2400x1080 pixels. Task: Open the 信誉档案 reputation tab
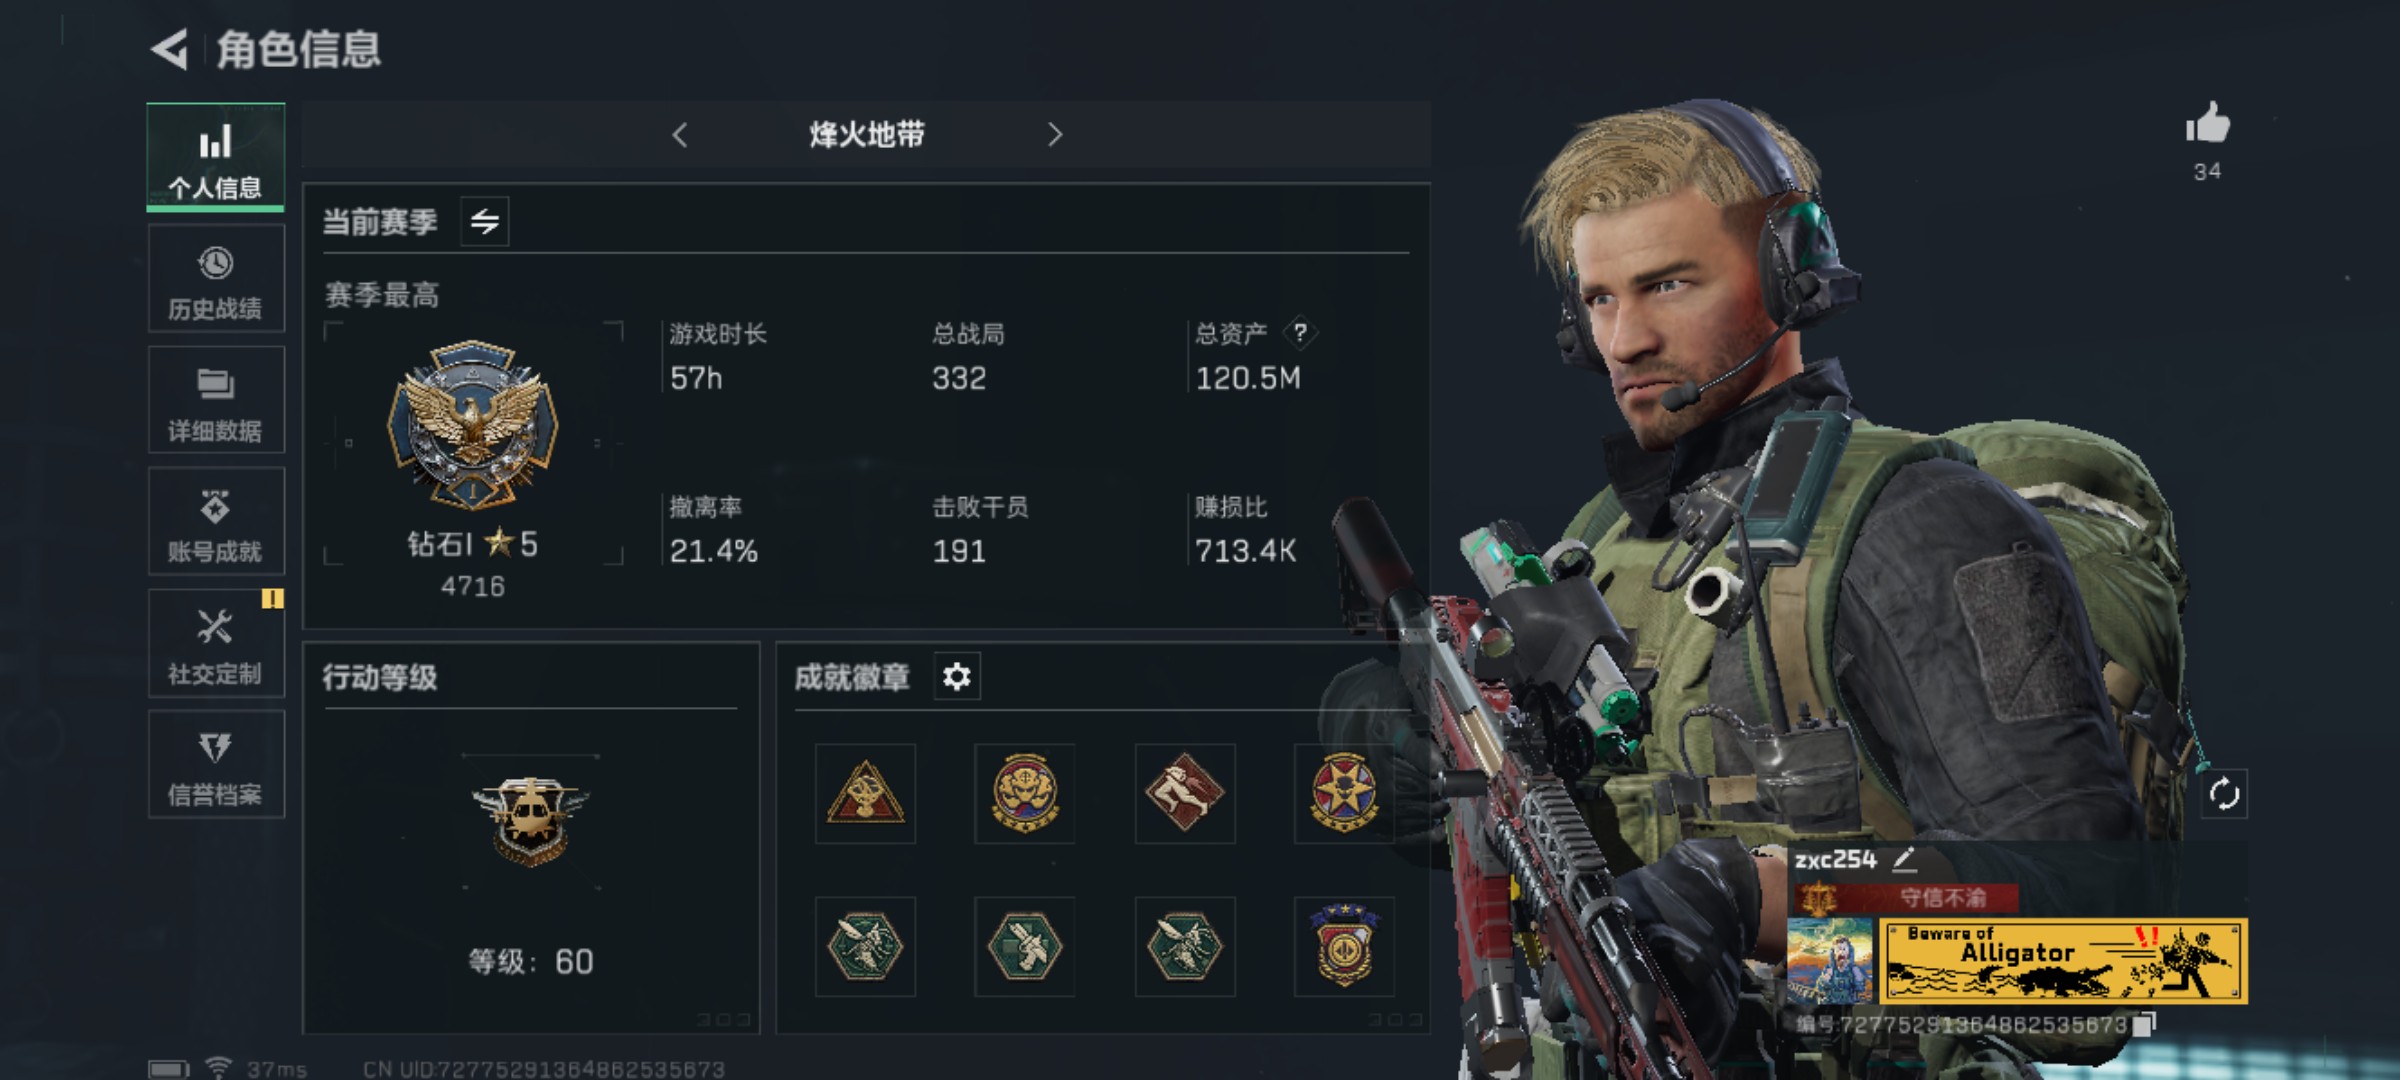tap(216, 765)
